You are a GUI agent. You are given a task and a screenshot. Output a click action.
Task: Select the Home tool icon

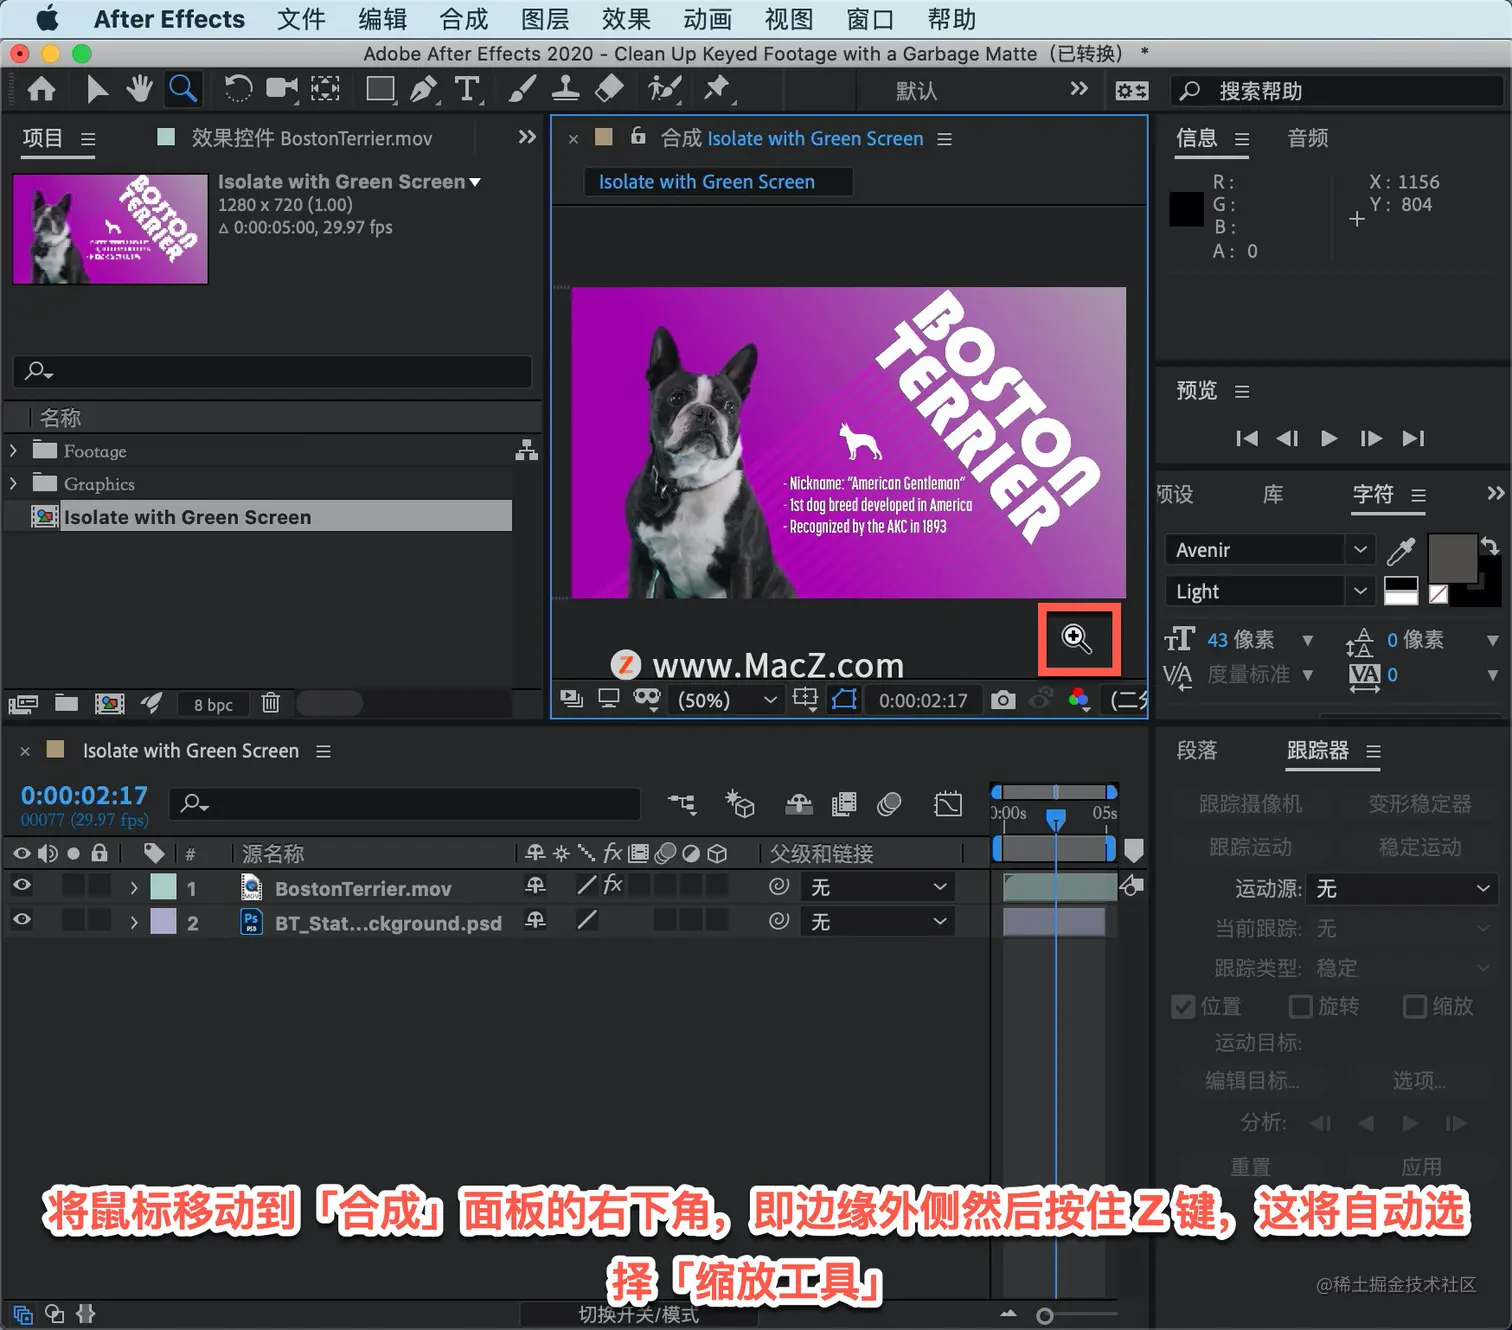[x=41, y=90]
